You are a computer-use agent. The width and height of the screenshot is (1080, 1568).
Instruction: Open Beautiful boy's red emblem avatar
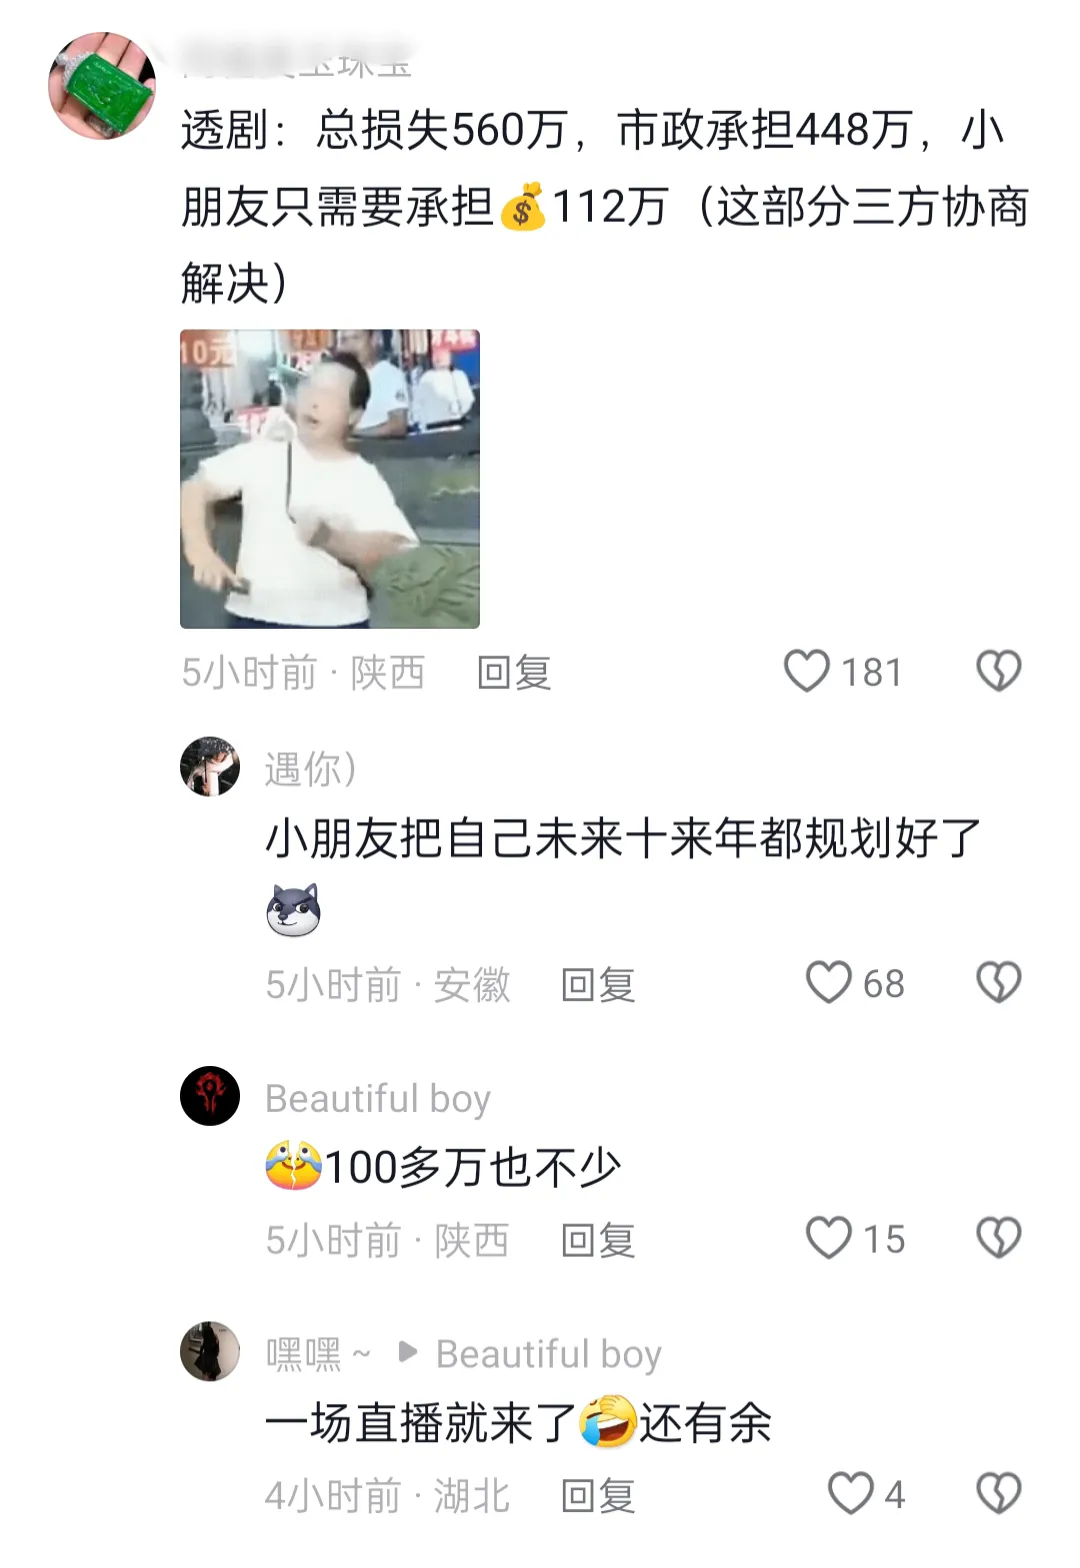point(210,1096)
